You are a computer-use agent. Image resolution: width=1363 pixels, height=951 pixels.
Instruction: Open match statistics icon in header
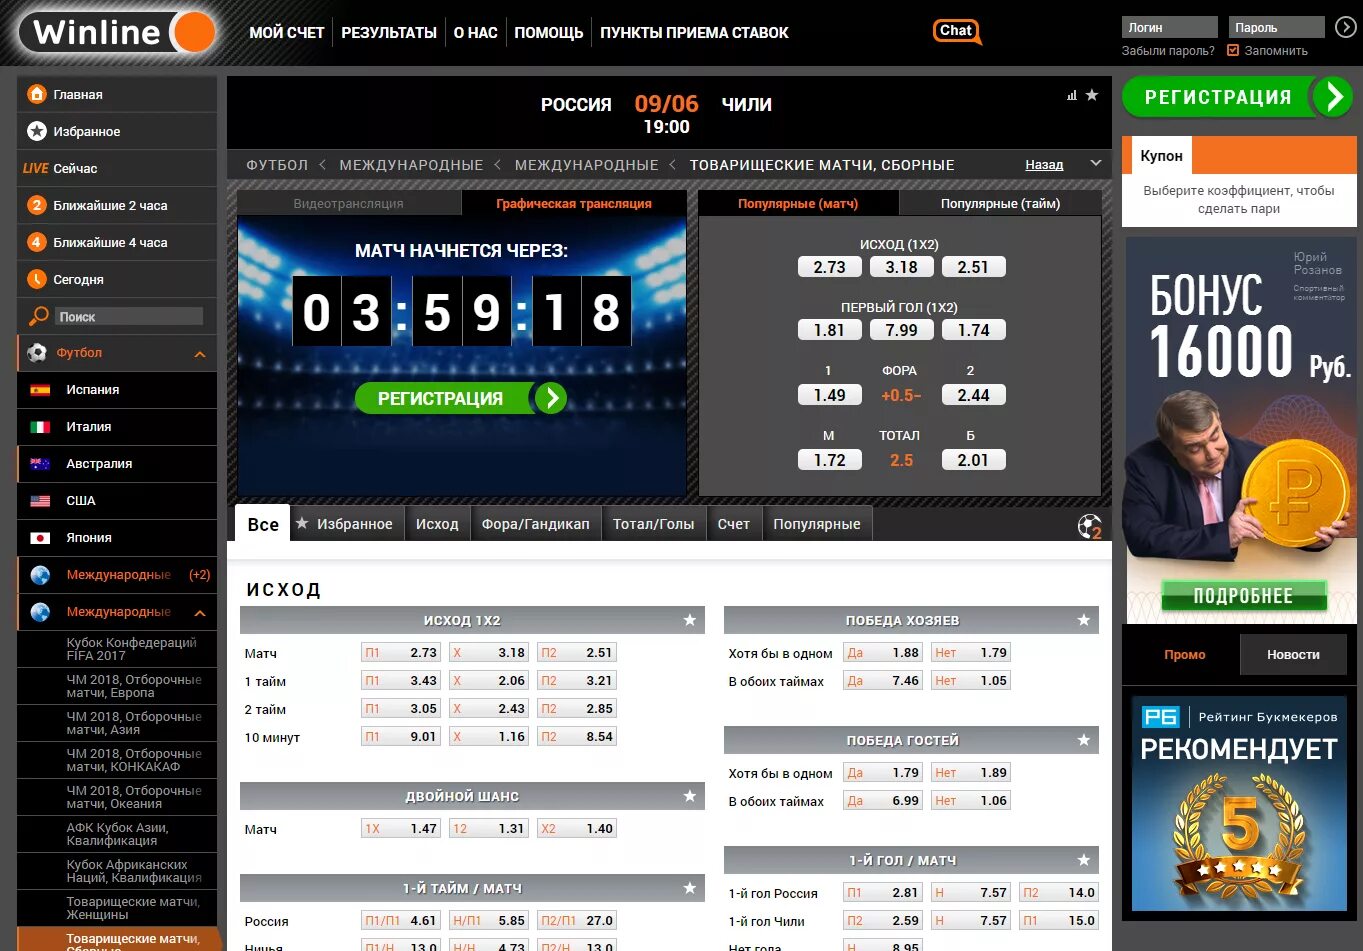coord(1072,95)
